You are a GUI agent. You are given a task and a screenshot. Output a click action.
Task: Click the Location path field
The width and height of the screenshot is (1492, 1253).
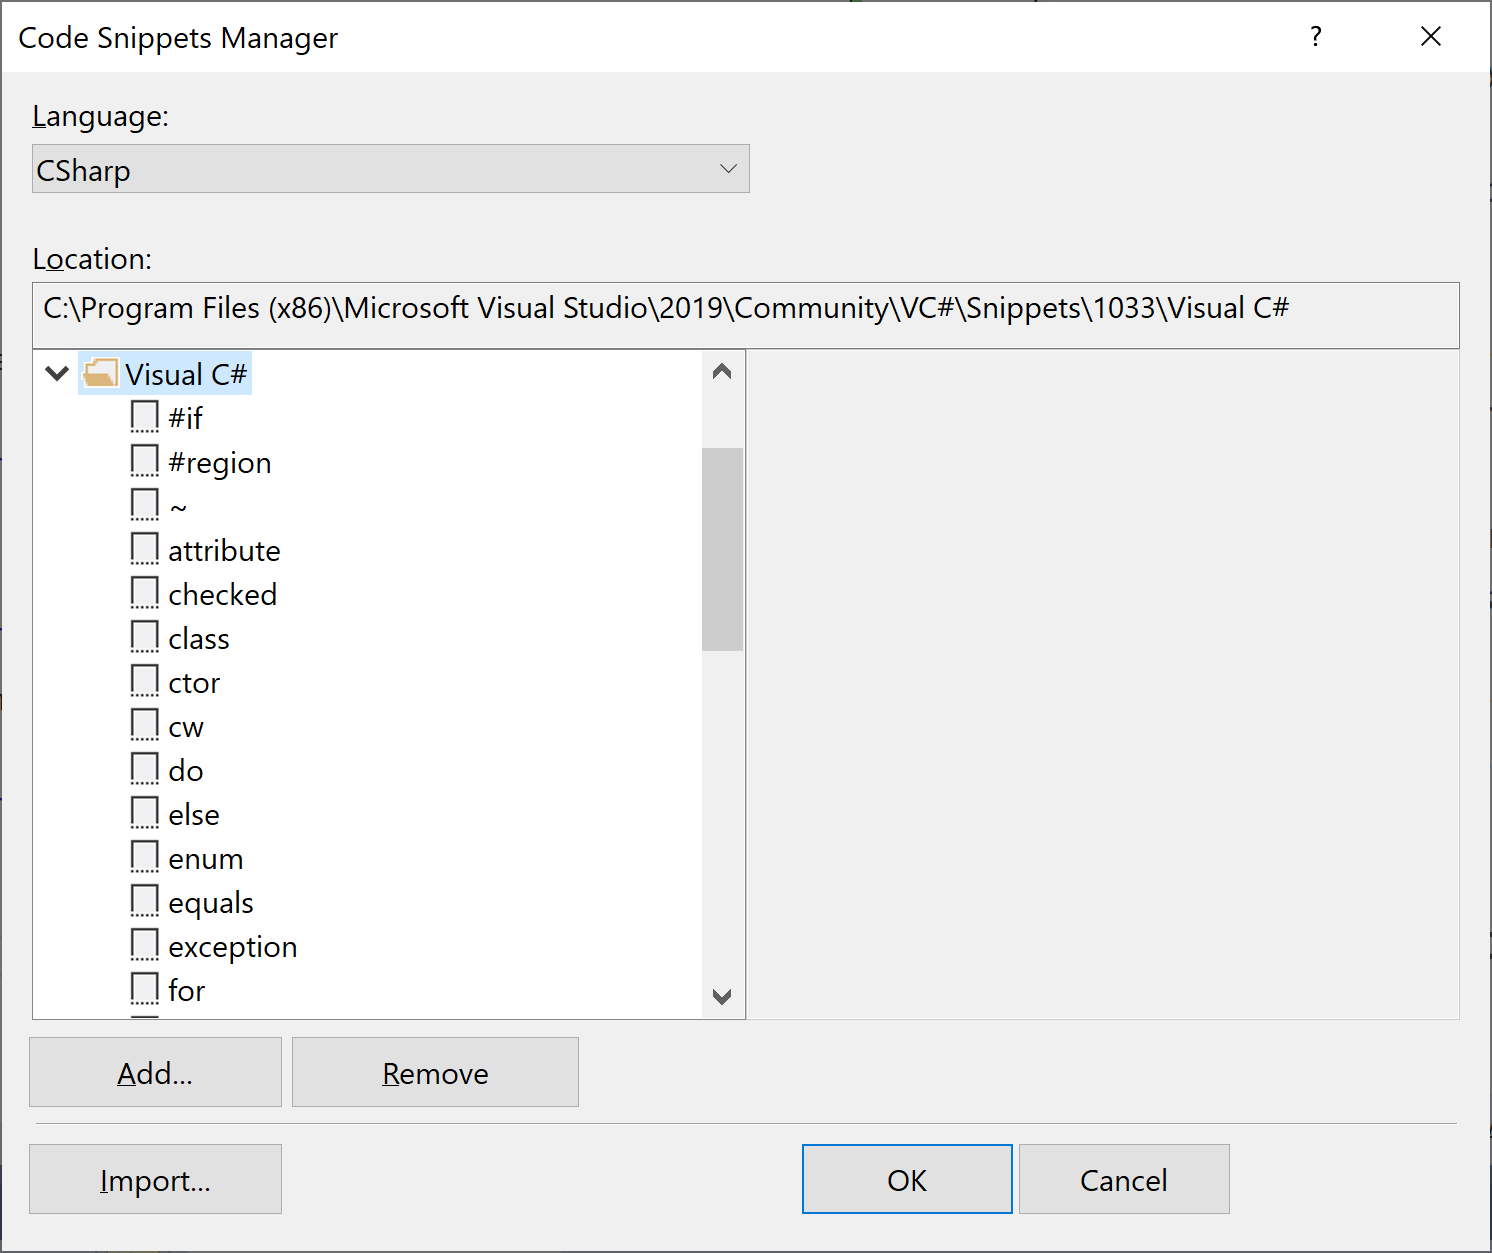tap(746, 315)
